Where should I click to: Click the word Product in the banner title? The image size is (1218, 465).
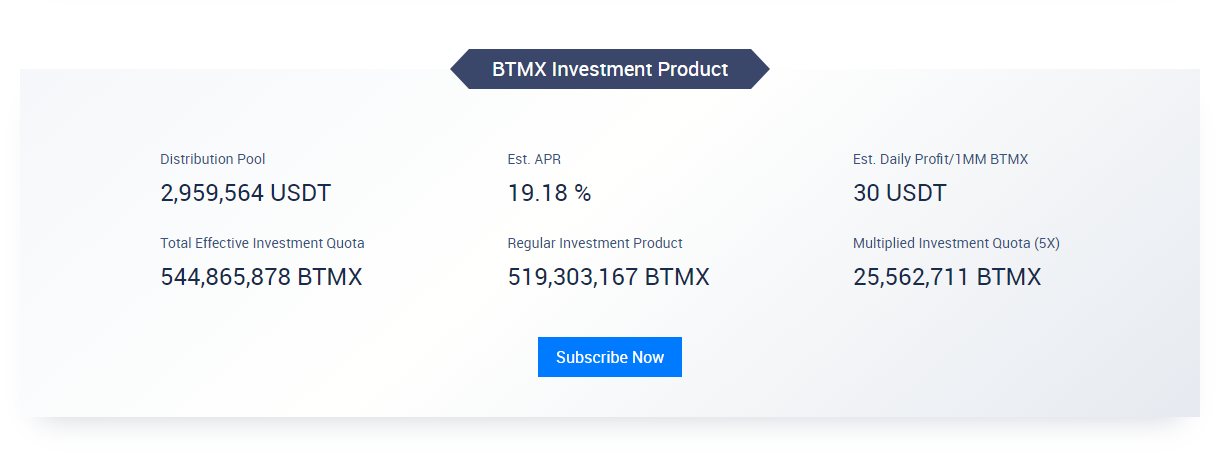pos(693,70)
